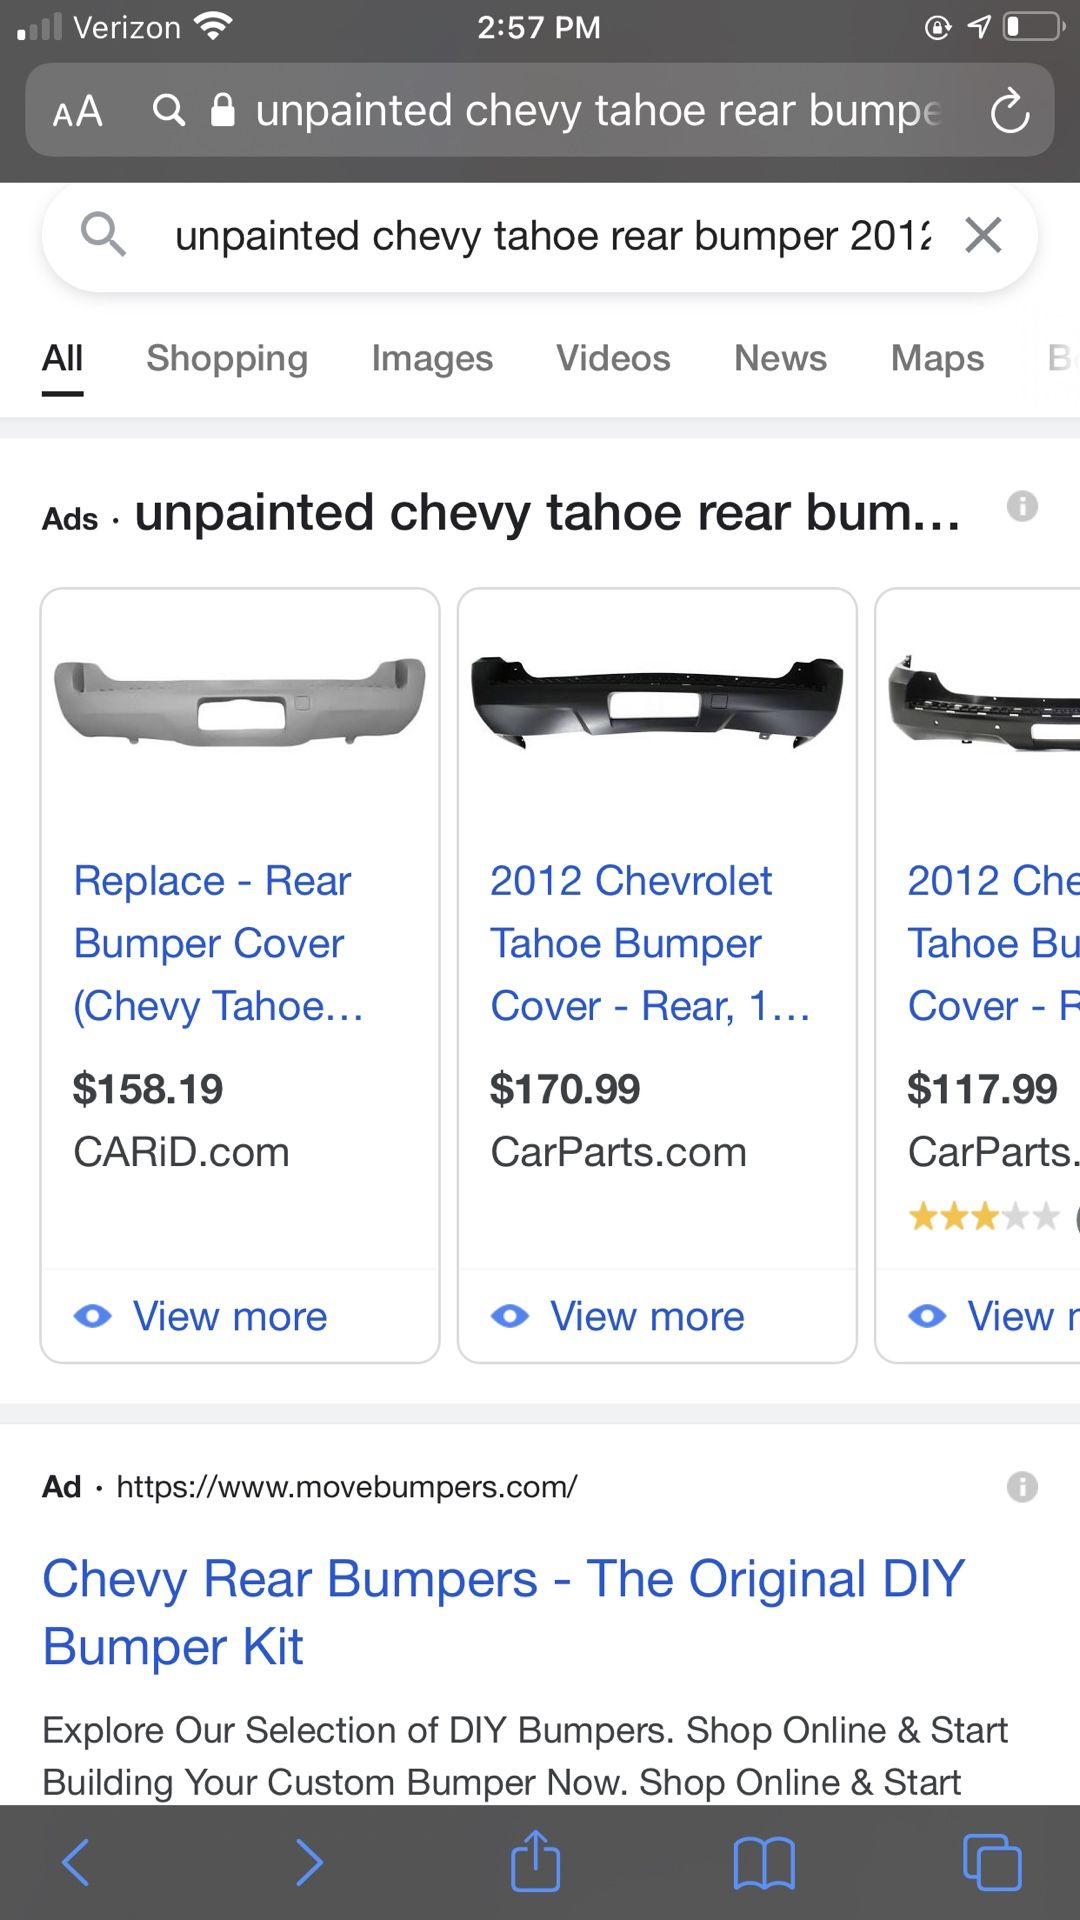Tap info icon beside shopping ads heading
The width and height of the screenshot is (1080, 1920).
[x=1022, y=507]
